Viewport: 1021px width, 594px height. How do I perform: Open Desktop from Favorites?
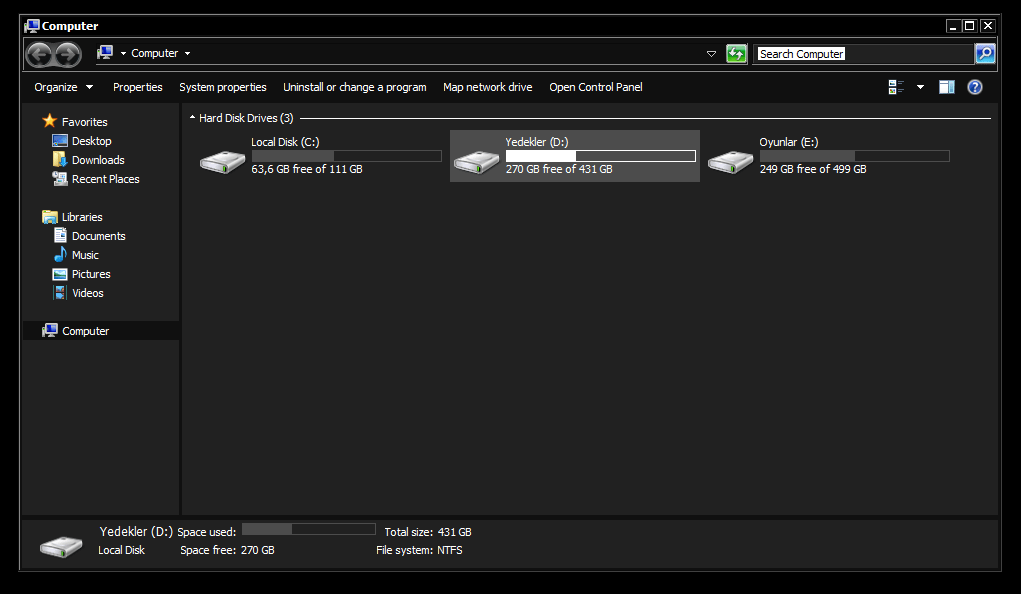click(91, 141)
